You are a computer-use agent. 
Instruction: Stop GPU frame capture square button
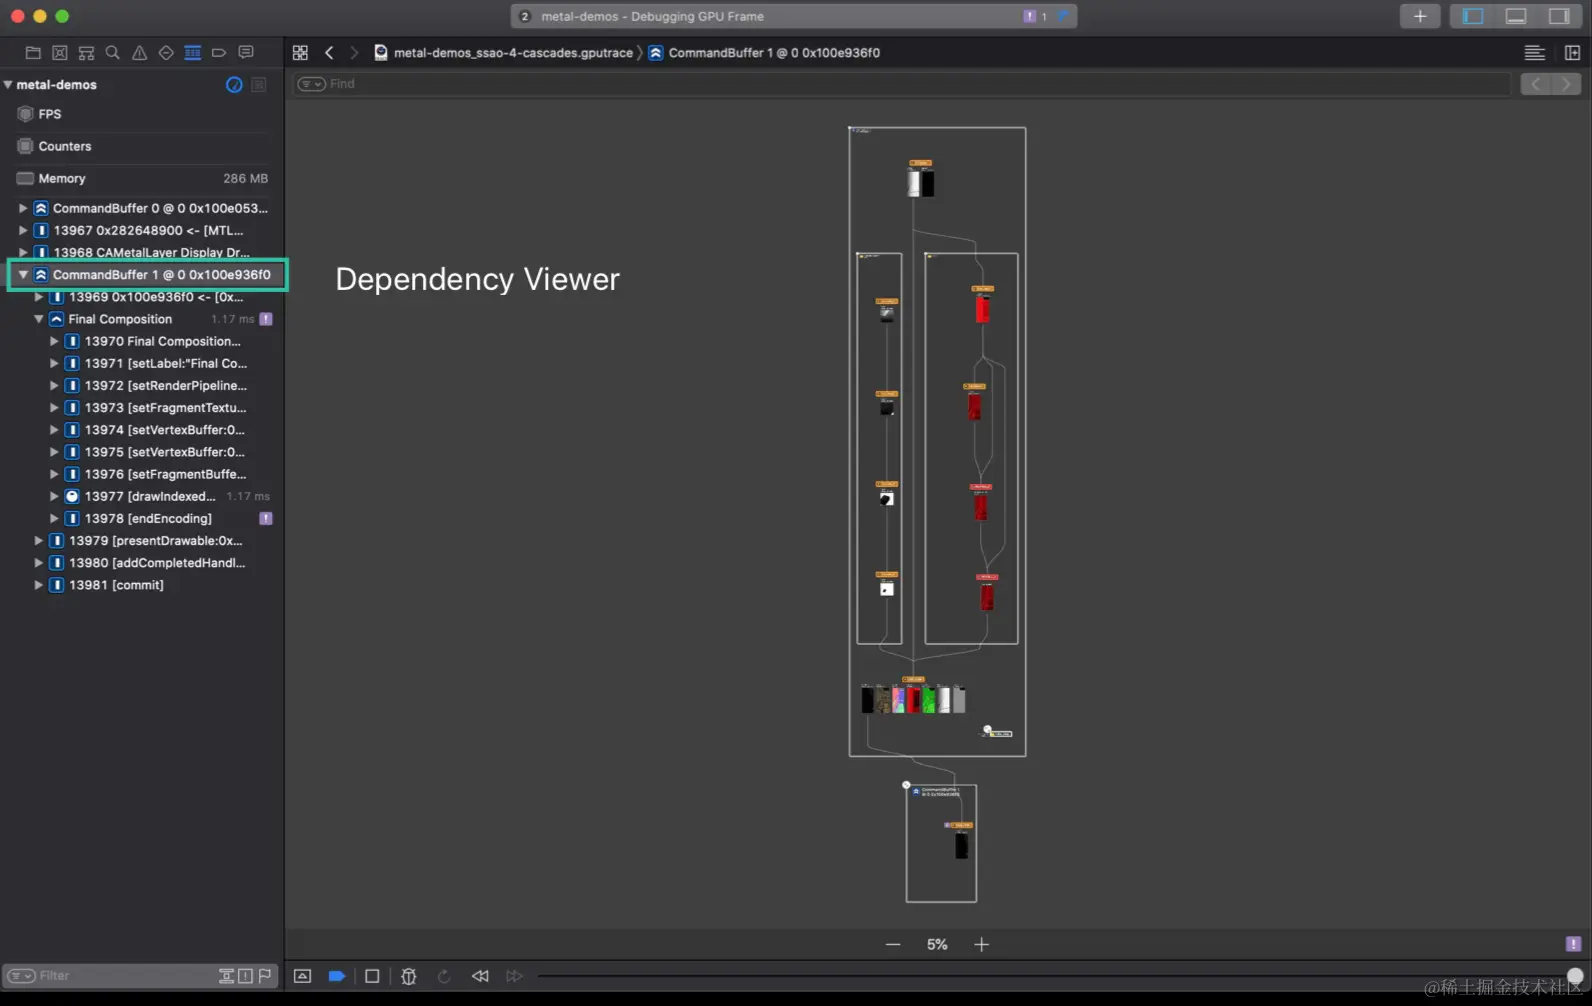coord(372,976)
